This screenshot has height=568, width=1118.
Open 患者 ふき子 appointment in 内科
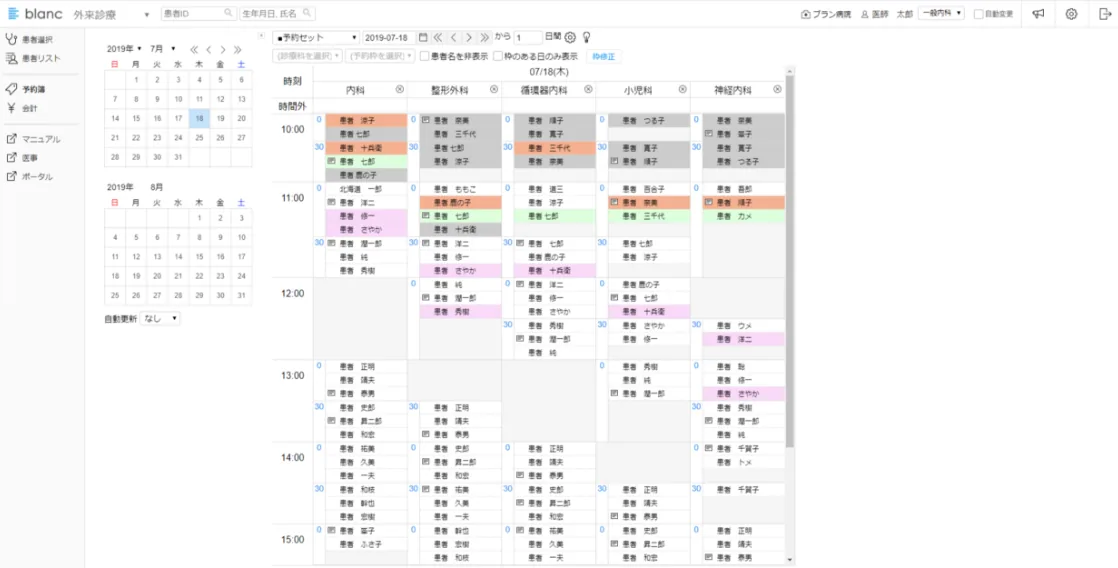pyautogui.click(x=366, y=544)
